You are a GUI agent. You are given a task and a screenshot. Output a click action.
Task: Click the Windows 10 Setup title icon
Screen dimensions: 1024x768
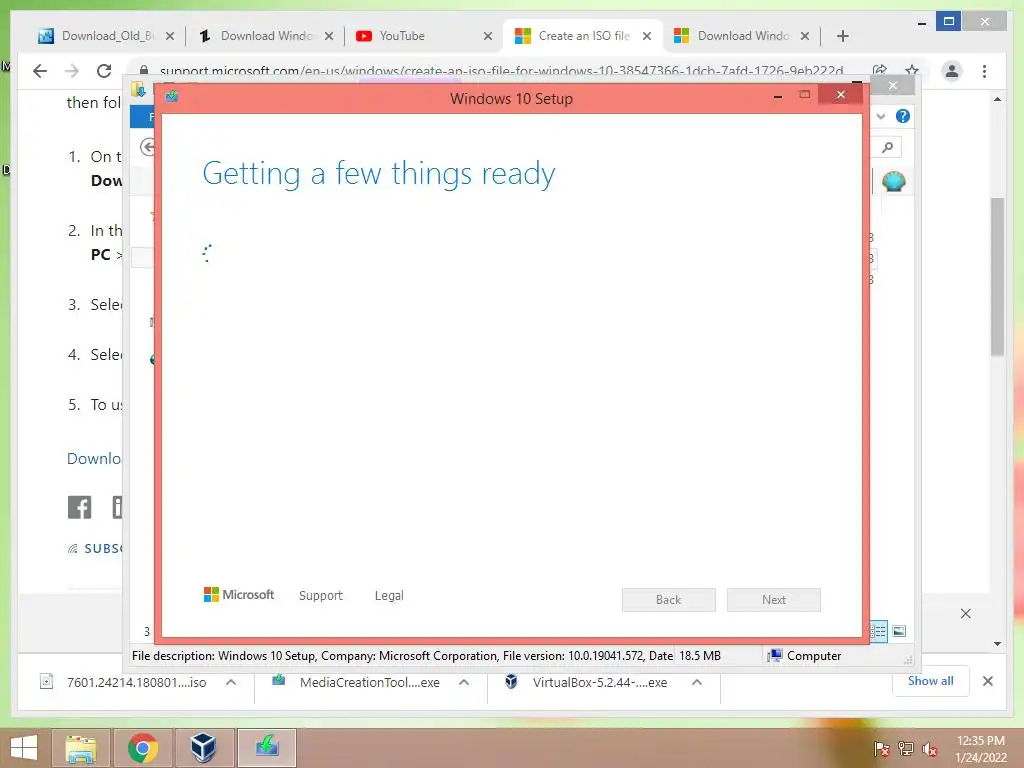172,97
